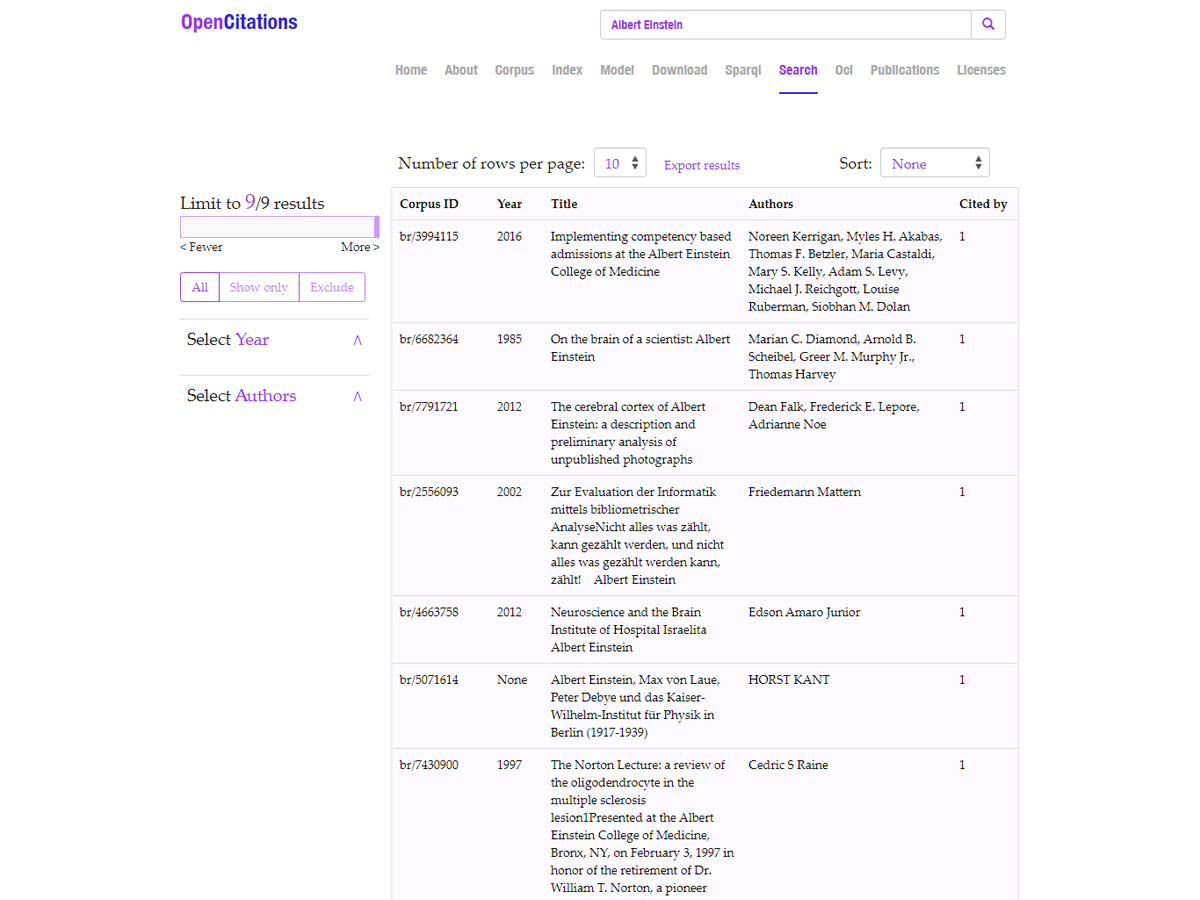The height and width of the screenshot is (900, 1200).
Task: Open corpus record br/3994115
Action: coord(429,237)
